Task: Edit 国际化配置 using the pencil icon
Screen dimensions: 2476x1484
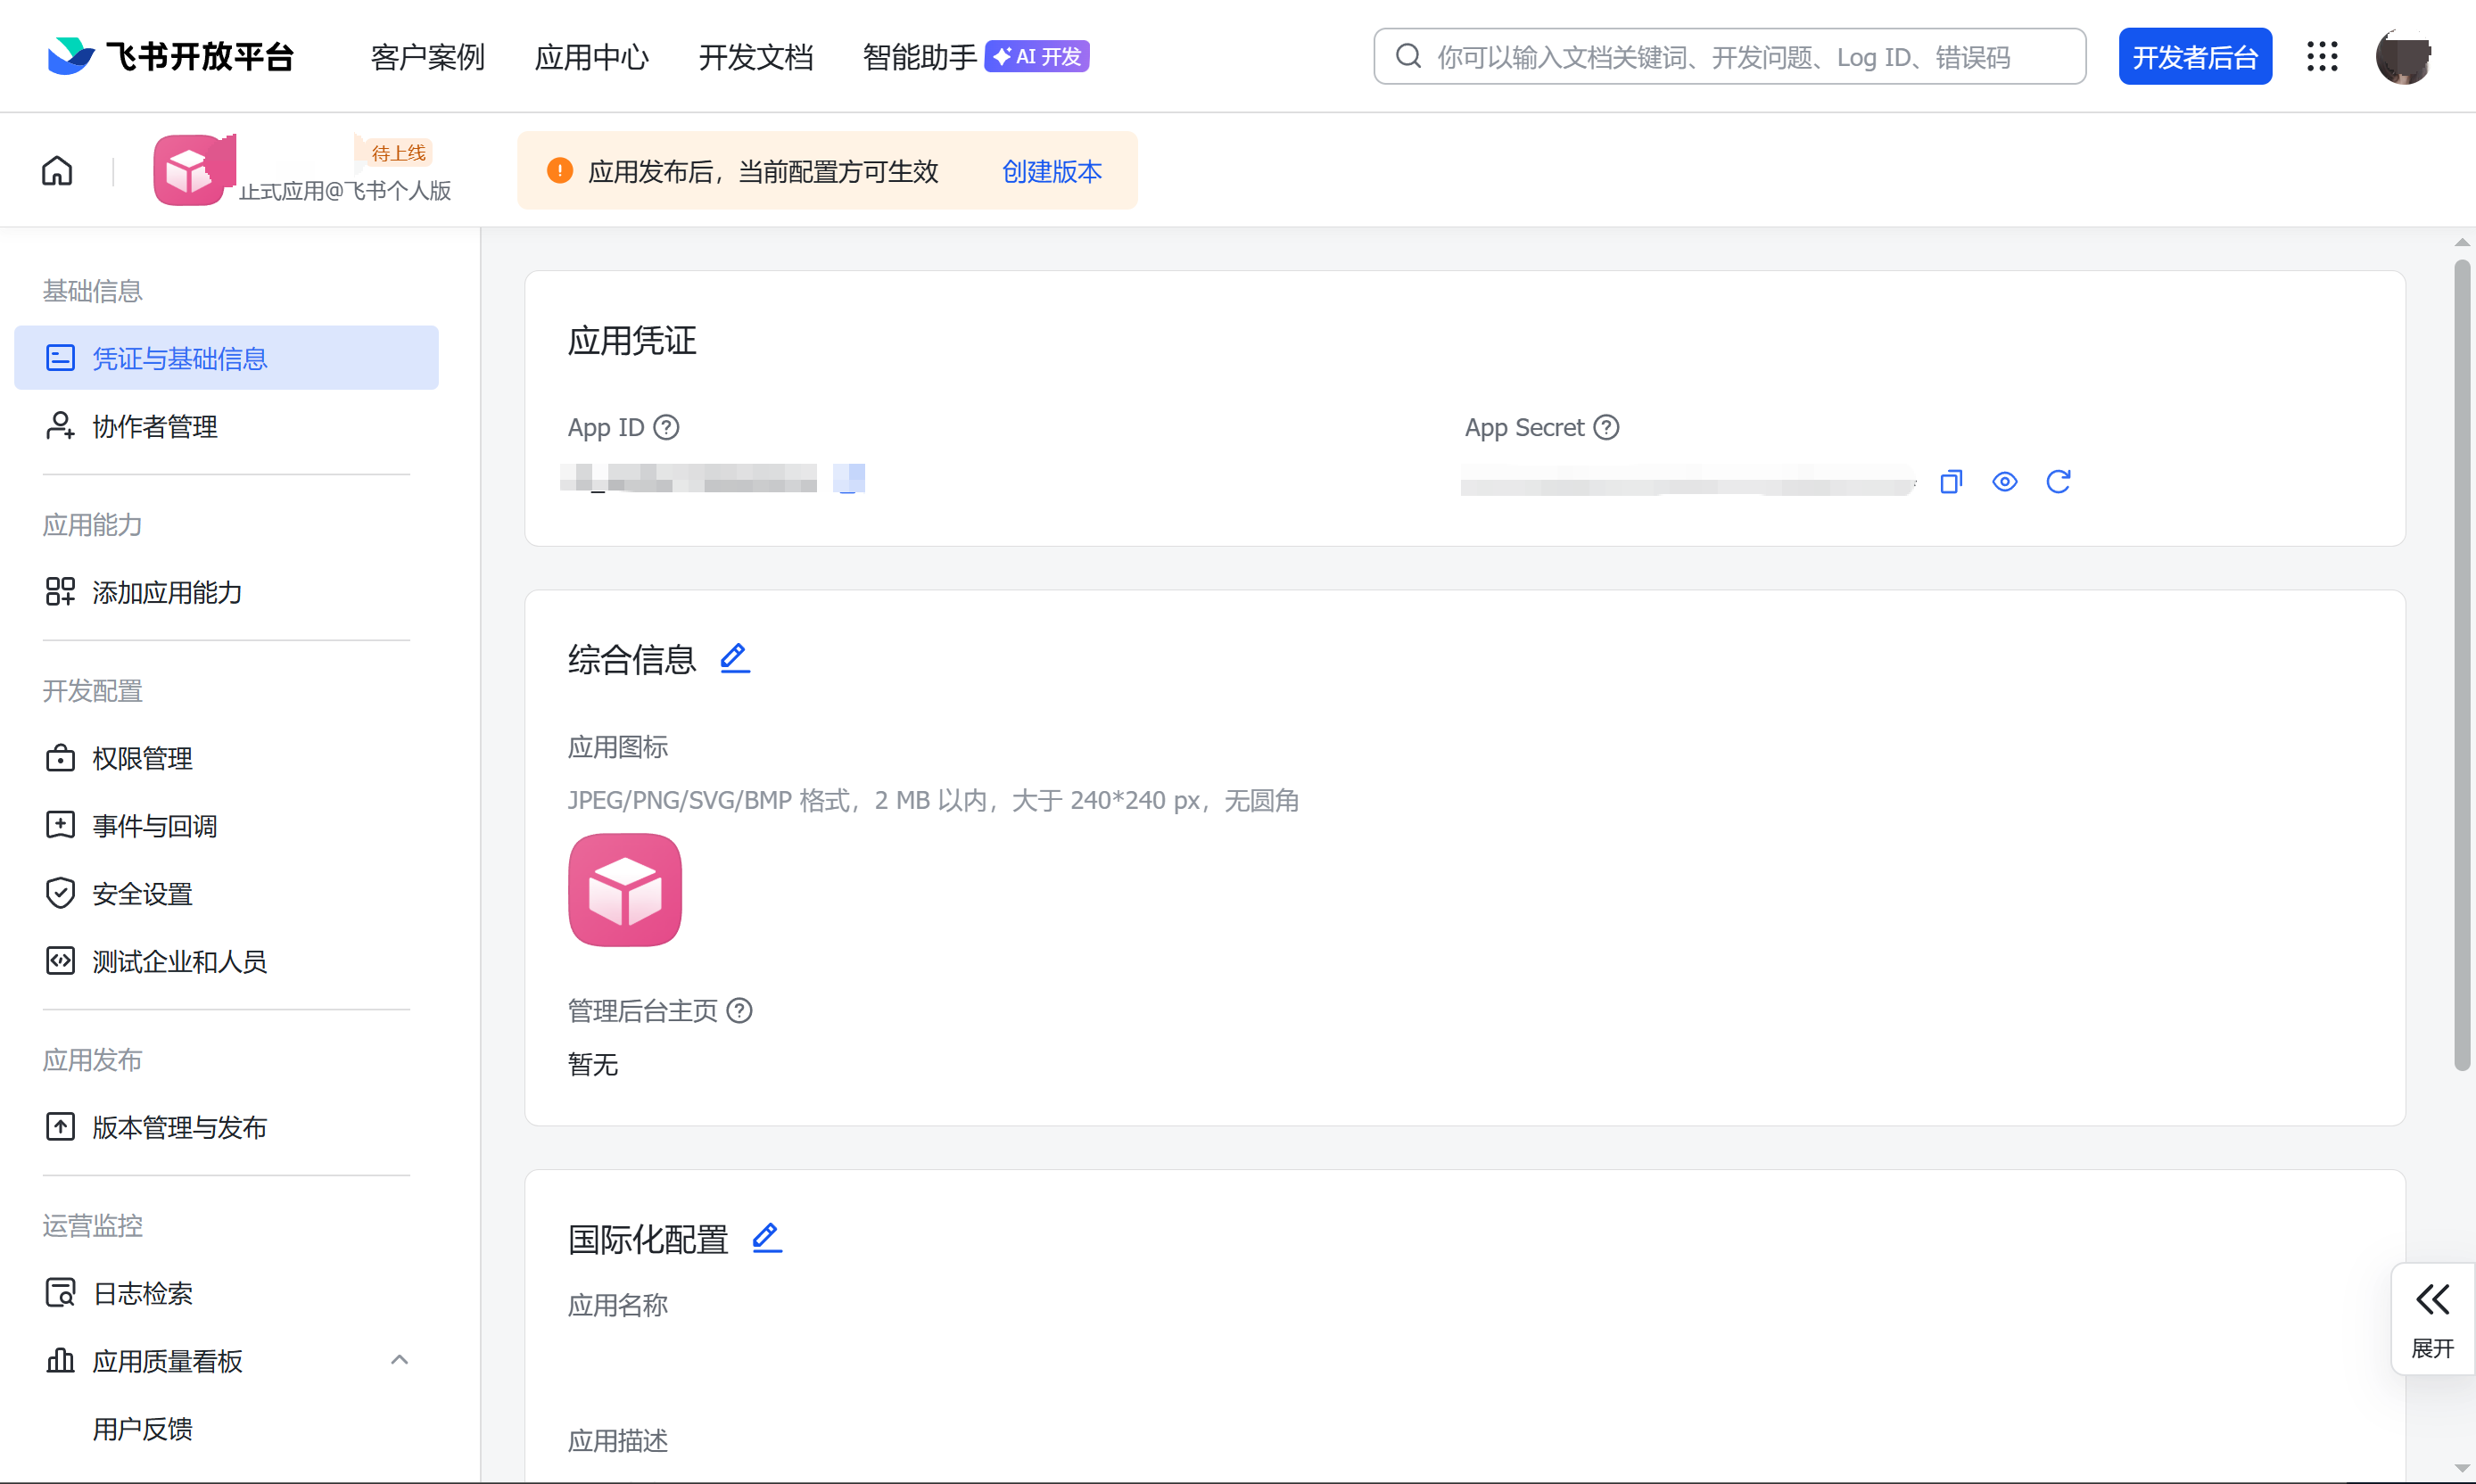Action: [x=766, y=1238]
